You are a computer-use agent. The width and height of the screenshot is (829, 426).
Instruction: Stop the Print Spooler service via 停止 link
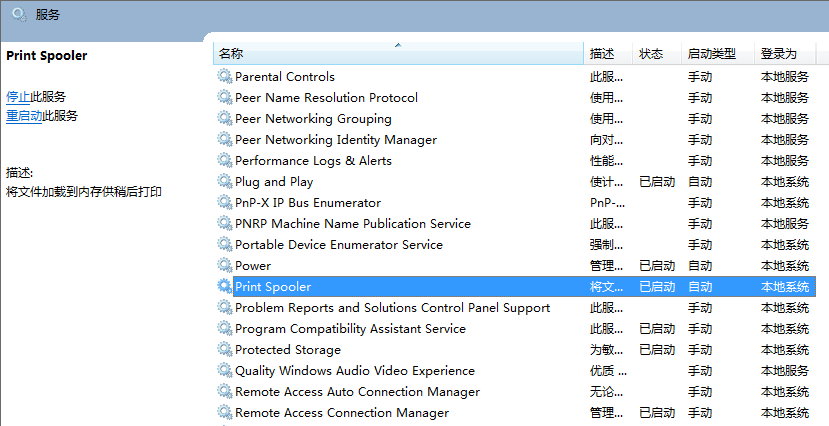click(18, 97)
